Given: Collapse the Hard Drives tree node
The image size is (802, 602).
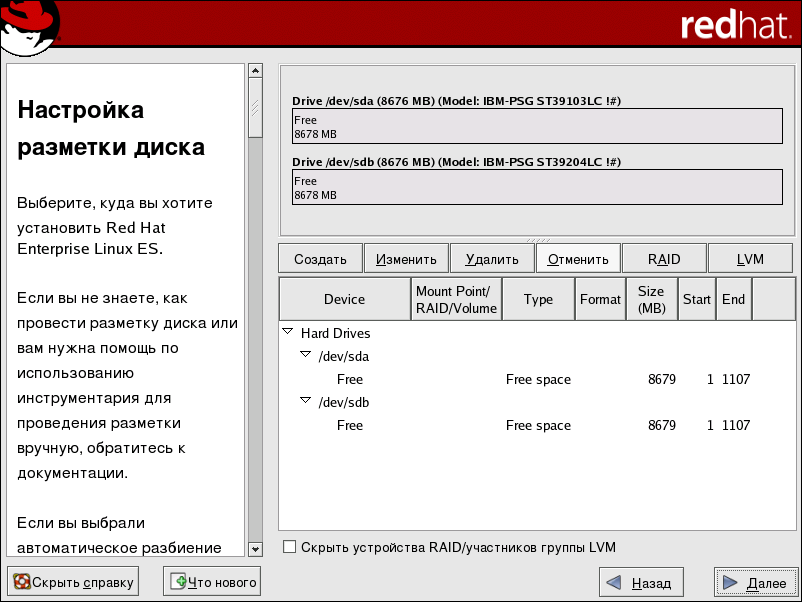Looking at the screenshot, I should pos(288,333).
